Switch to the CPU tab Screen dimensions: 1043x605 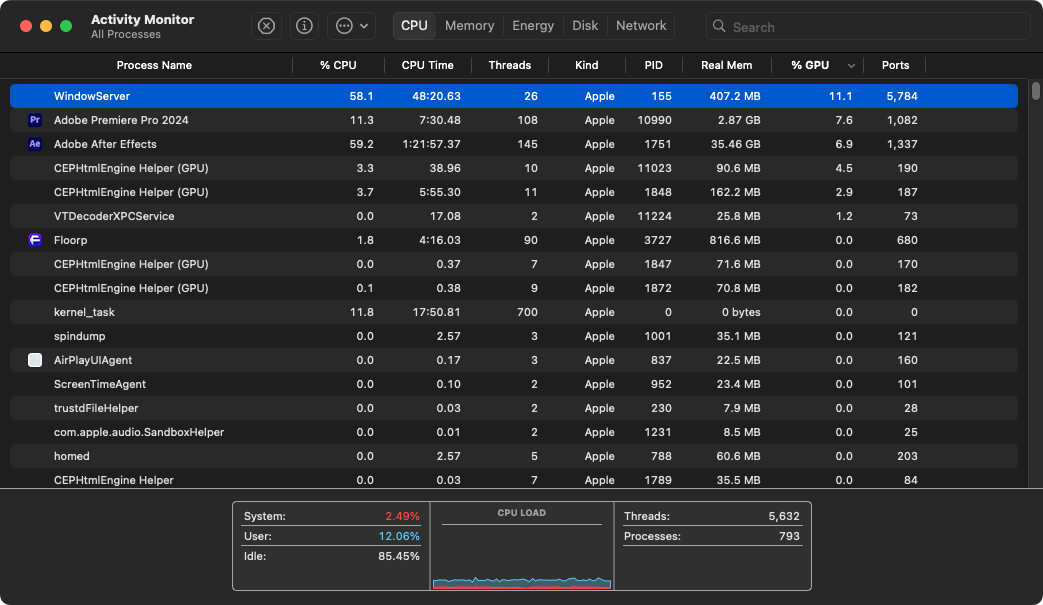(414, 26)
